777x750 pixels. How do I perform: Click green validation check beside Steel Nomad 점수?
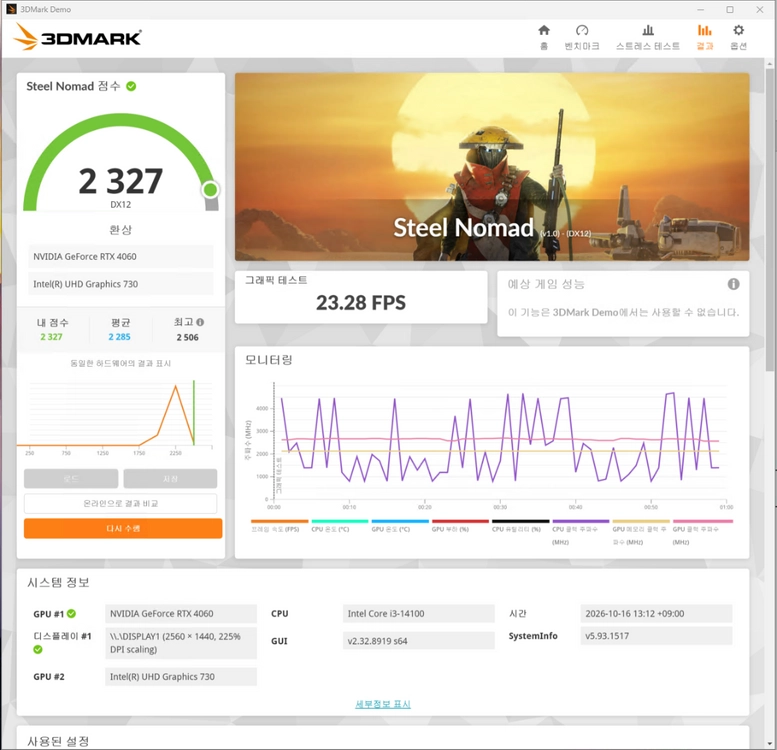coord(131,86)
